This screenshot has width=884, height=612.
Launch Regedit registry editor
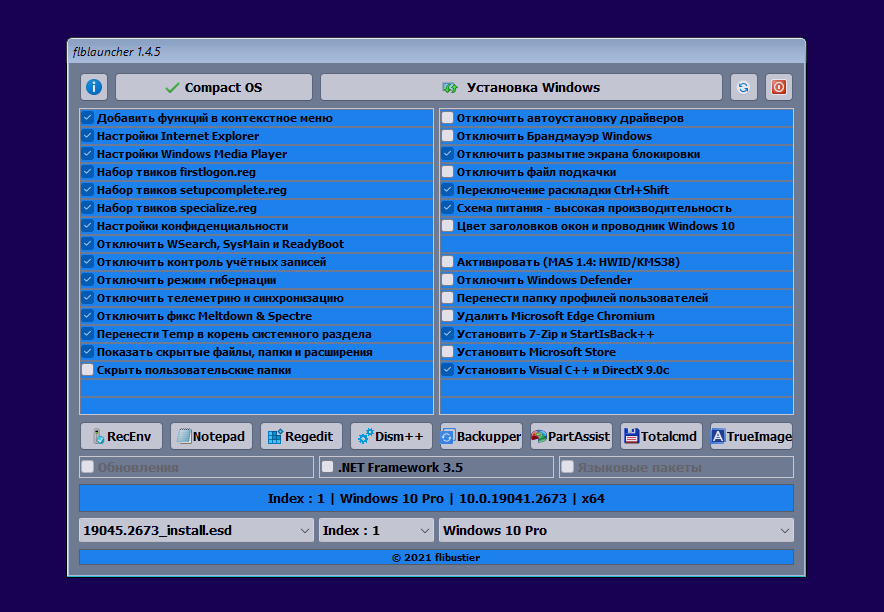pos(301,436)
